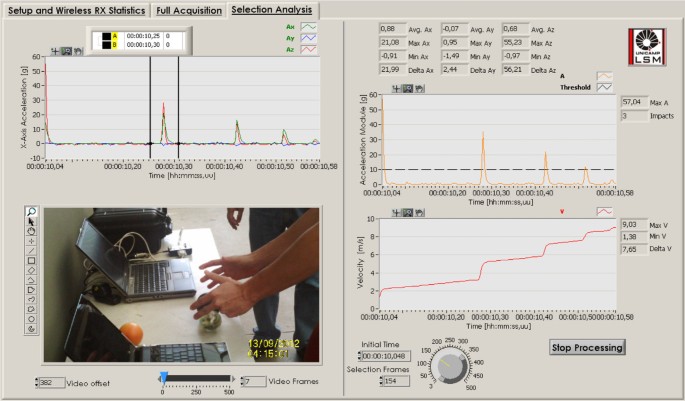The height and width of the screenshot is (401, 685).
Task: Open plot A legend swatch on module graph
Action: click(605, 76)
